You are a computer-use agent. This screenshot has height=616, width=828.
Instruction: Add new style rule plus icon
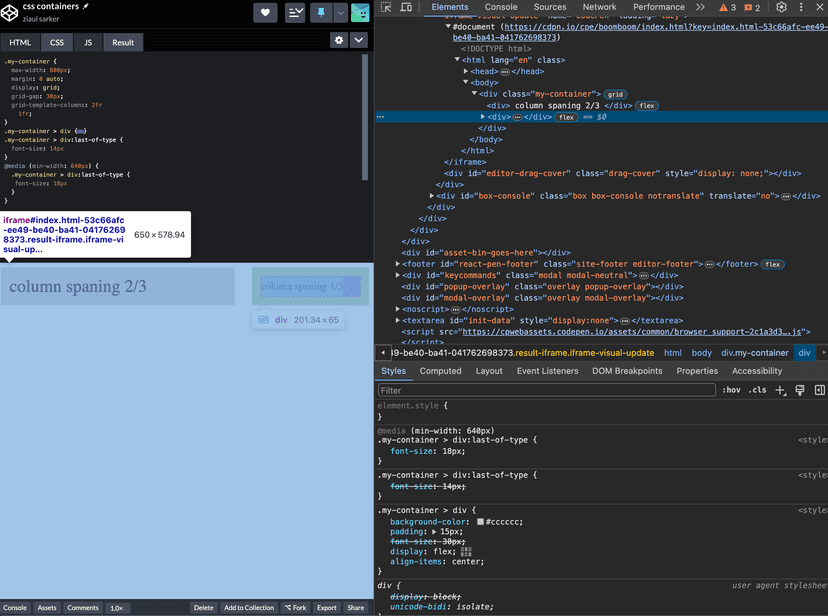(x=781, y=390)
